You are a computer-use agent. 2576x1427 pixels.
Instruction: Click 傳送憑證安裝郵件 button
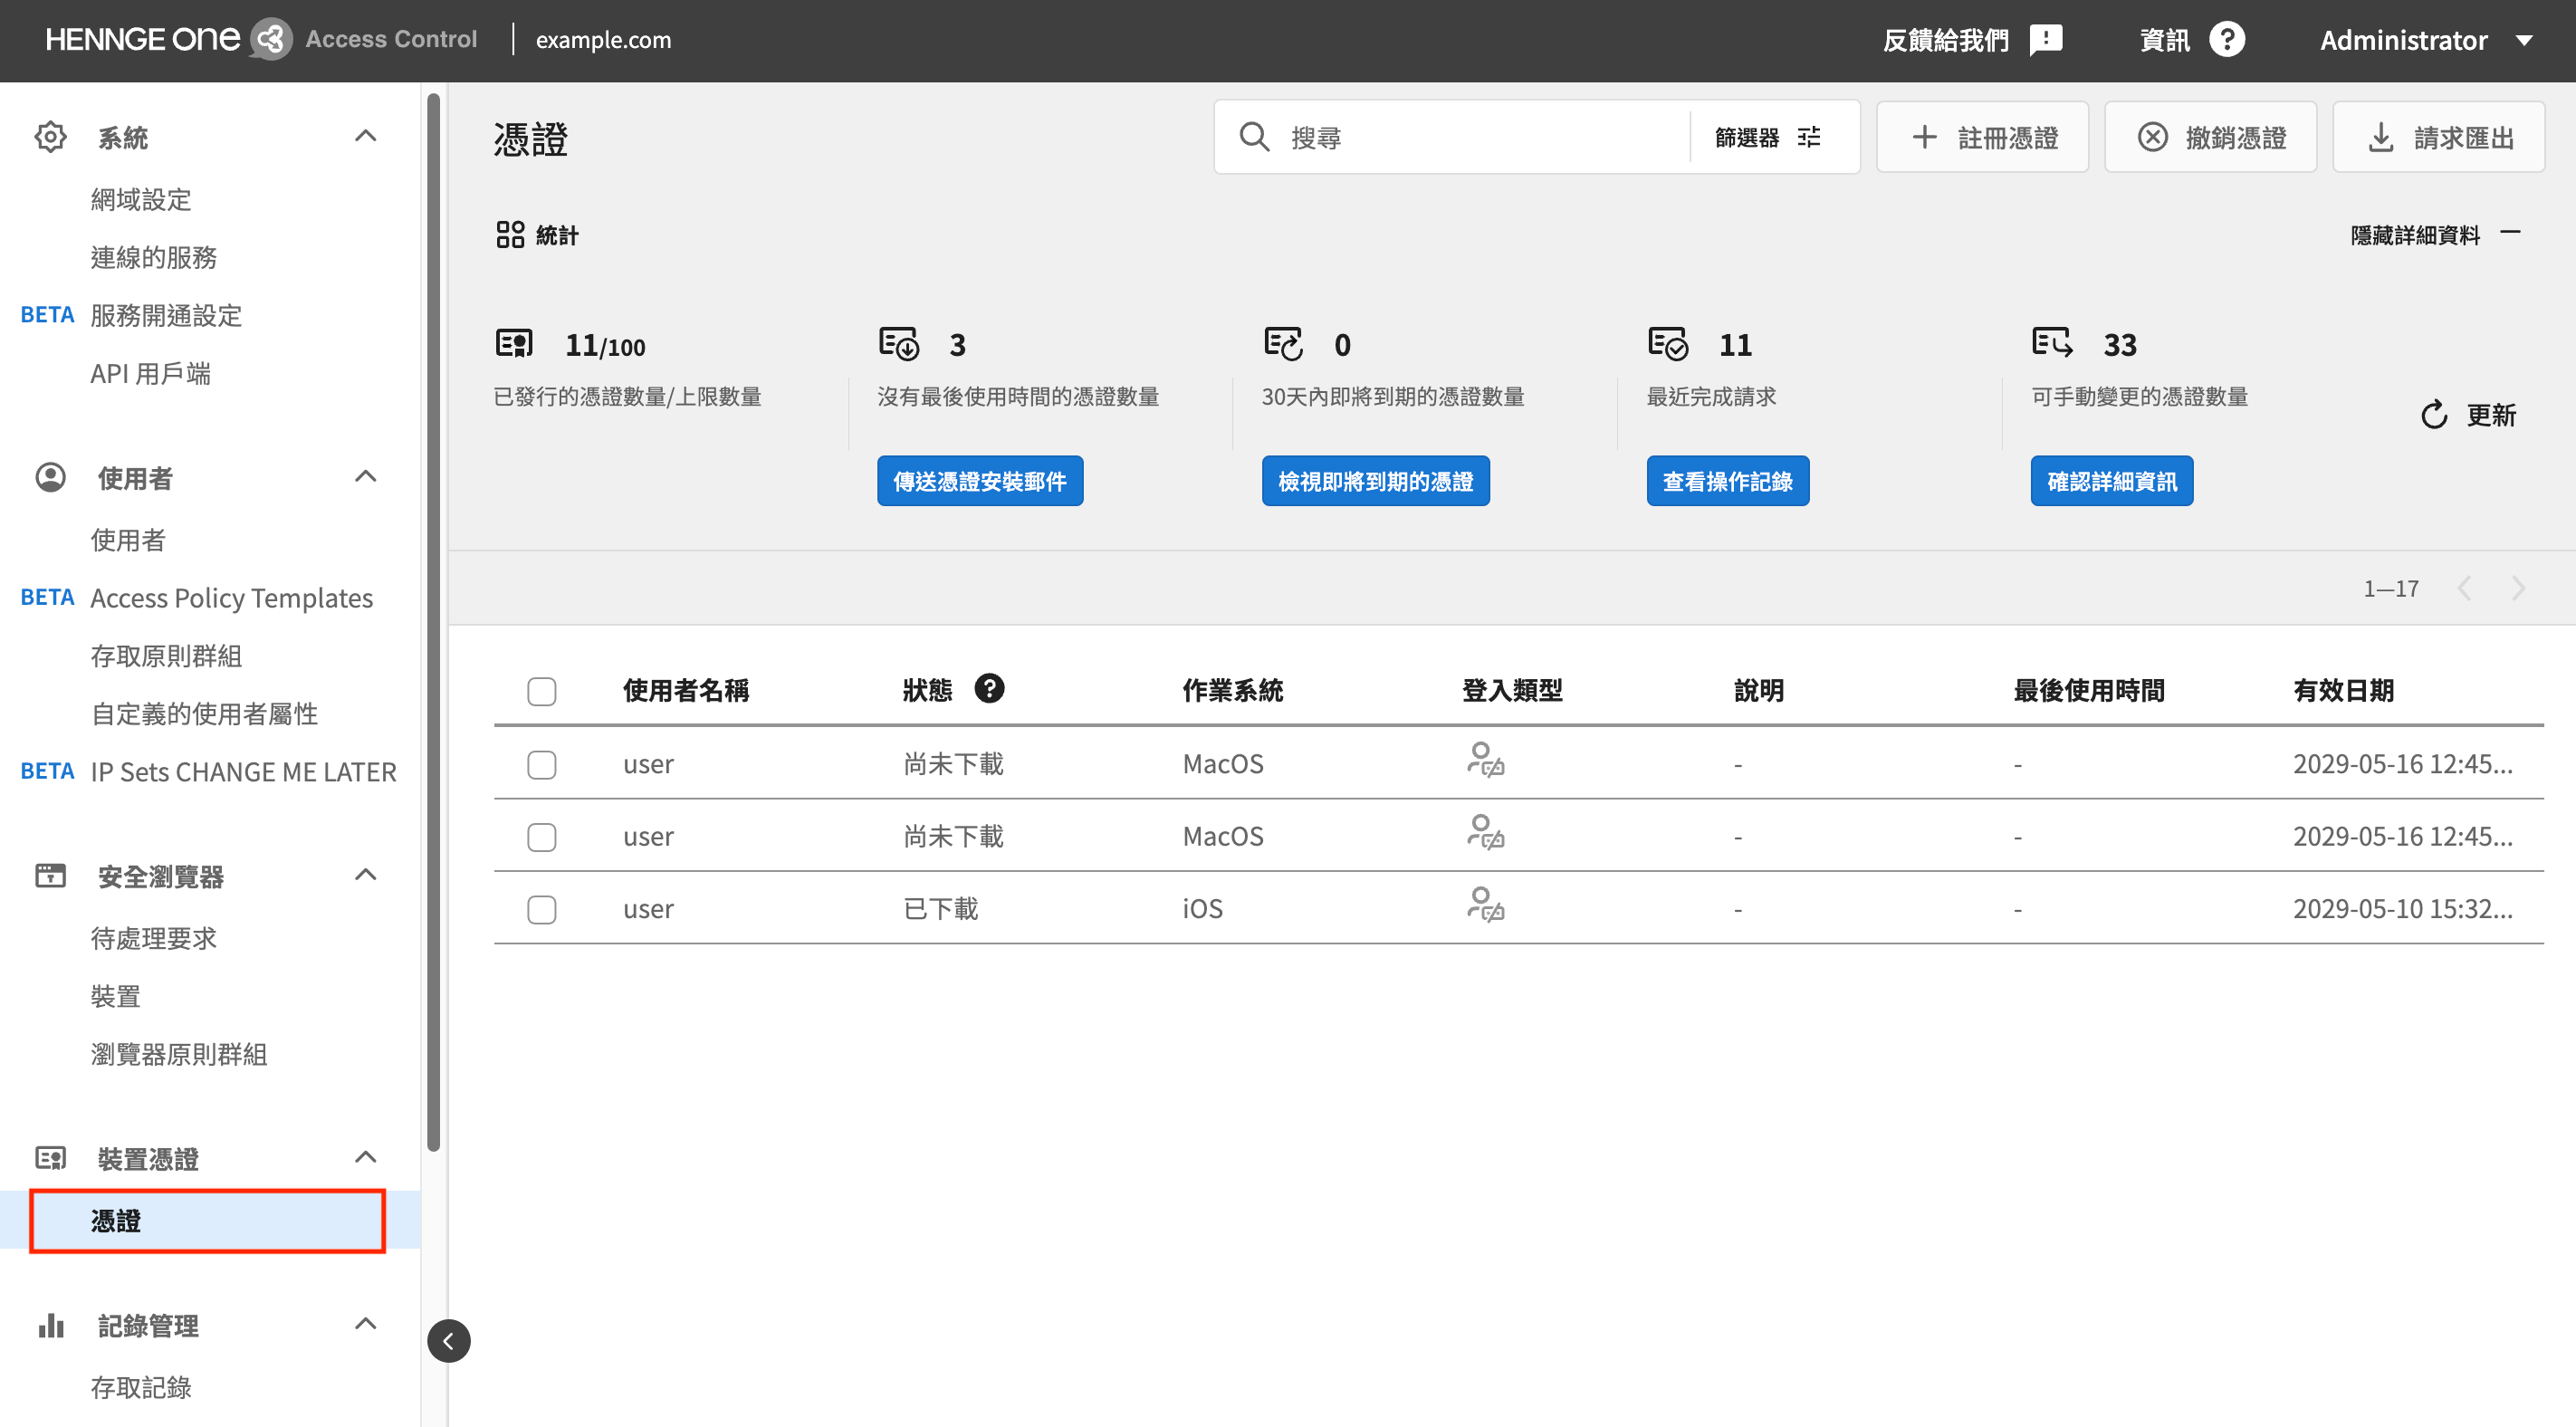click(980, 481)
